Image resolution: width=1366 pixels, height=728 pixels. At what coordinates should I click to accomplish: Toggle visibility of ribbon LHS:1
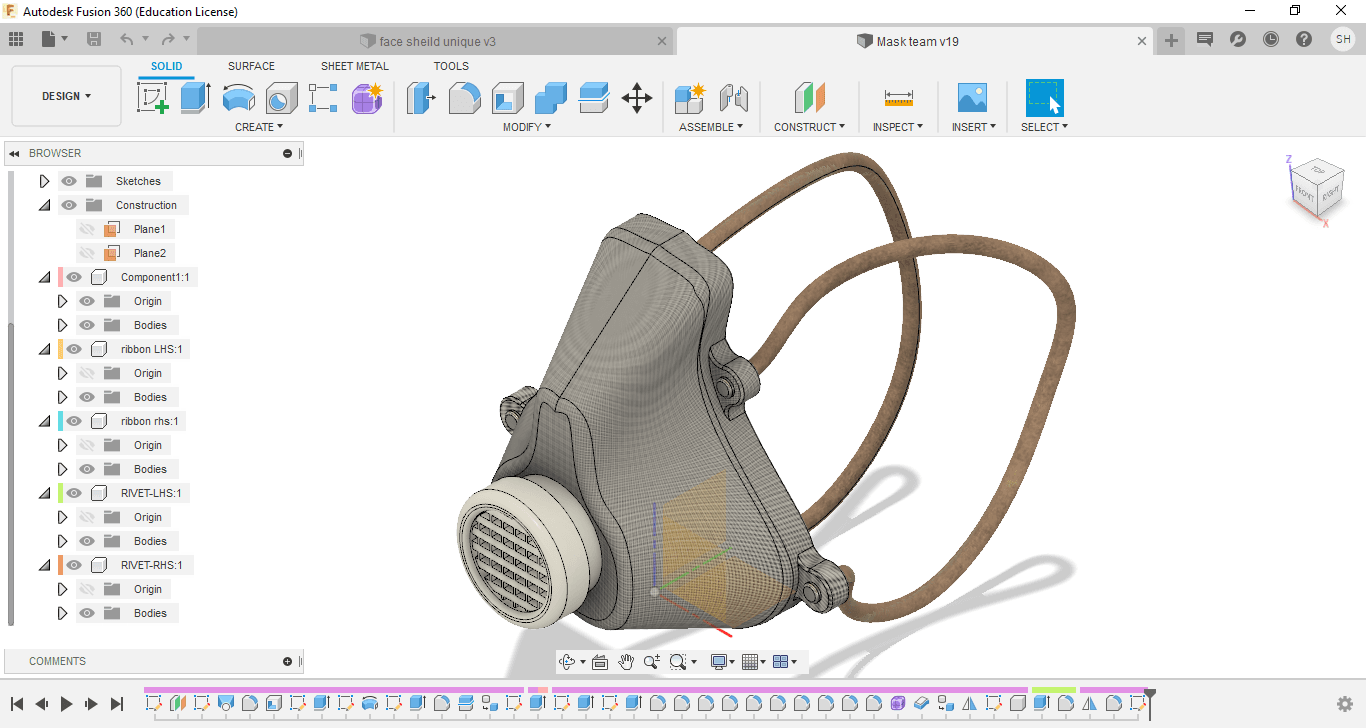(x=74, y=349)
